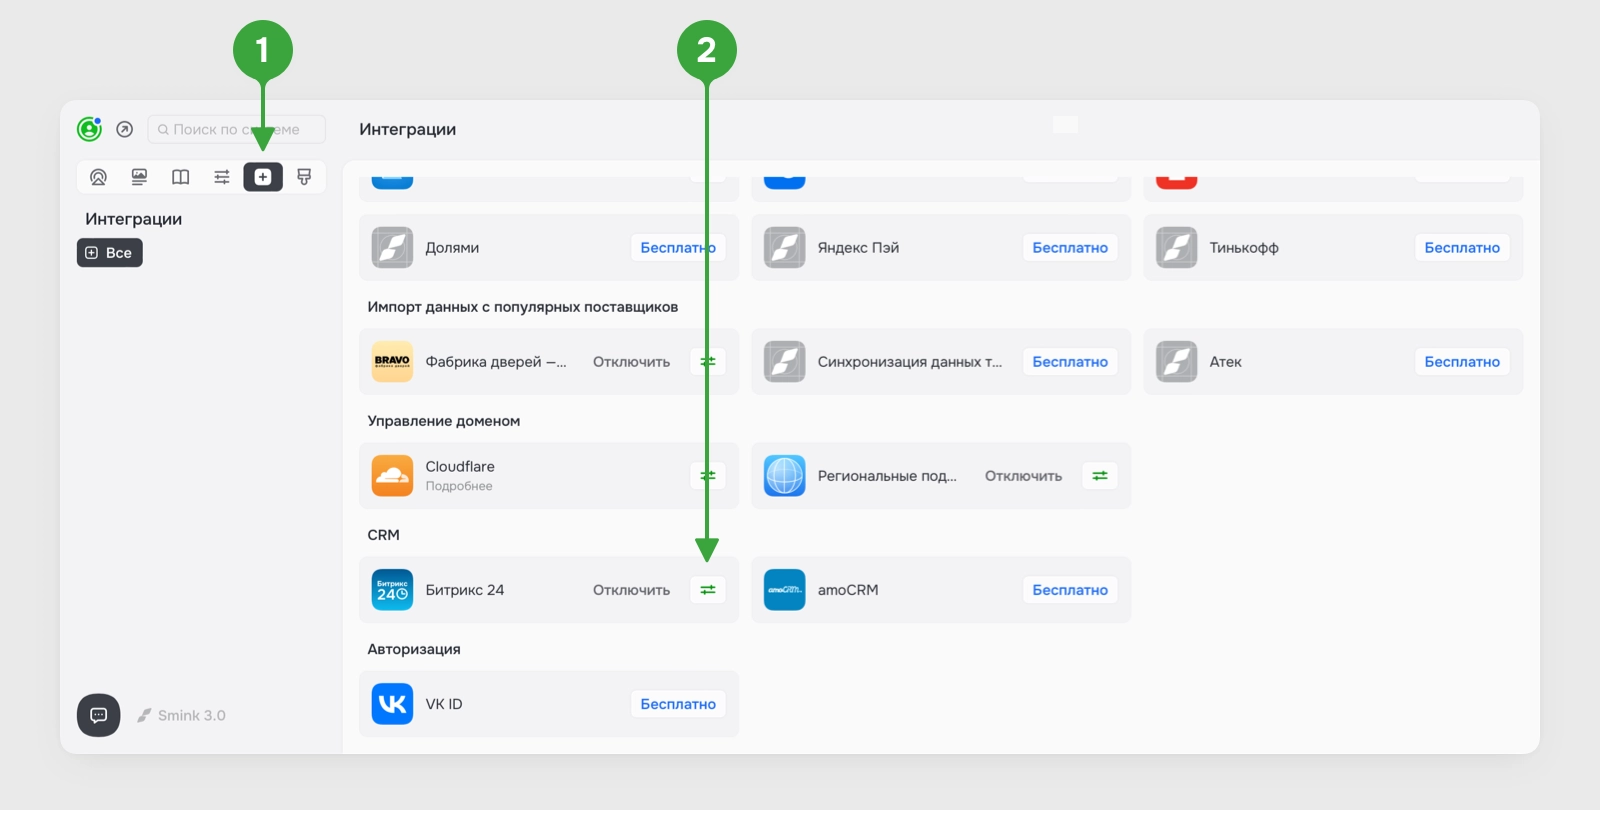Viewport: 1600px width, 814px height.
Task: Click the Cloudflare card title
Action: (460, 467)
